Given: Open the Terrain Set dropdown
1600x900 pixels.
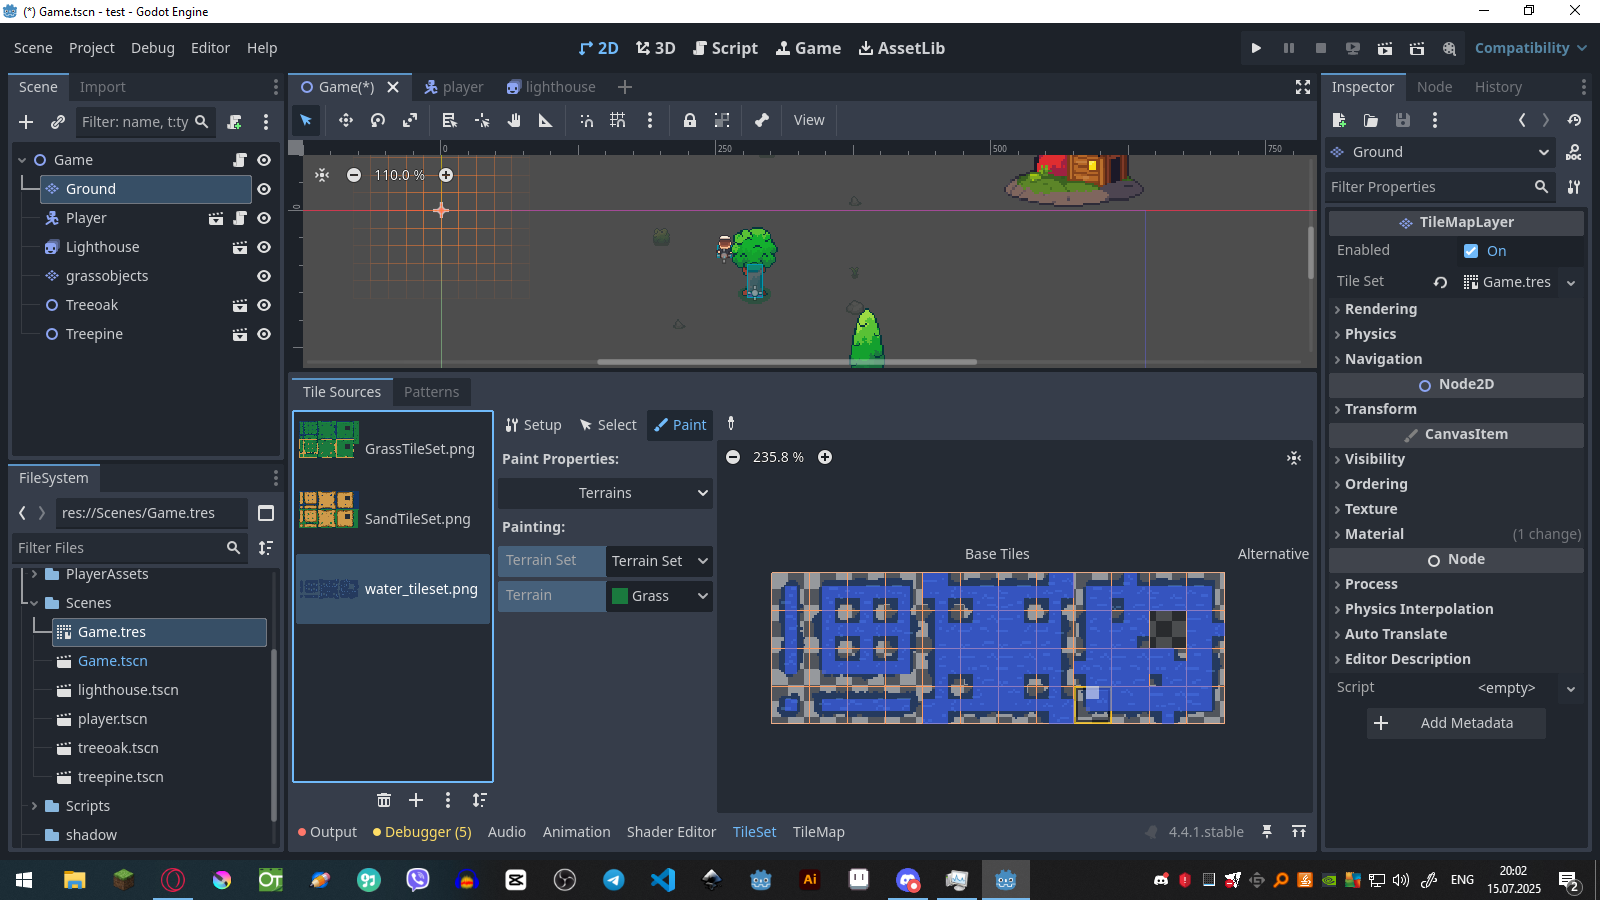Looking at the screenshot, I should click(659, 561).
